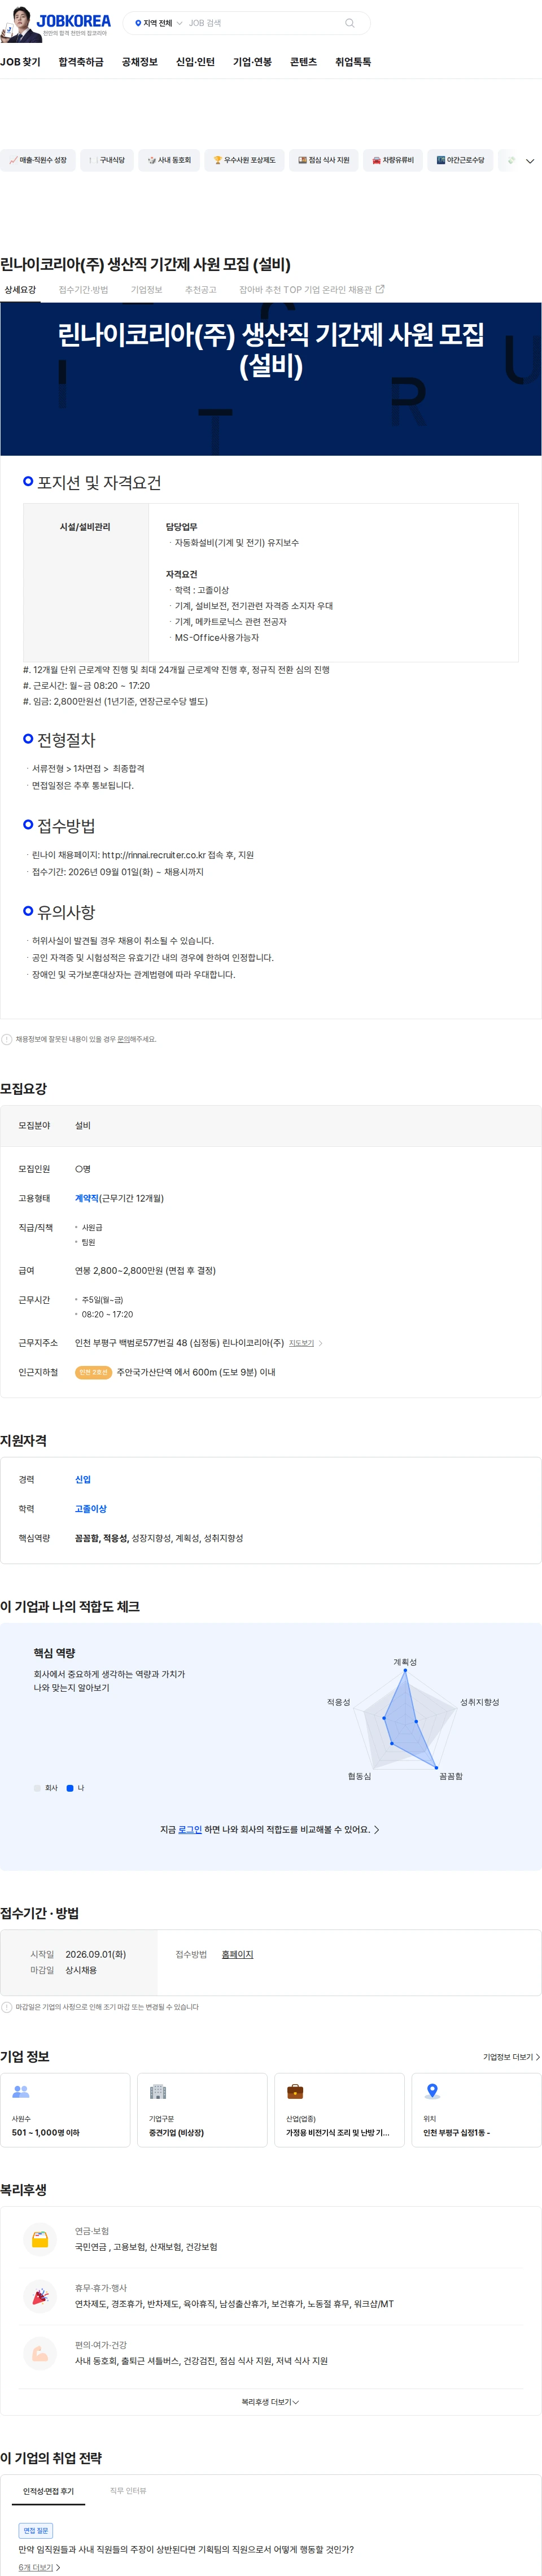Select the 매출·직원수 성장 tag

click(38, 160)
